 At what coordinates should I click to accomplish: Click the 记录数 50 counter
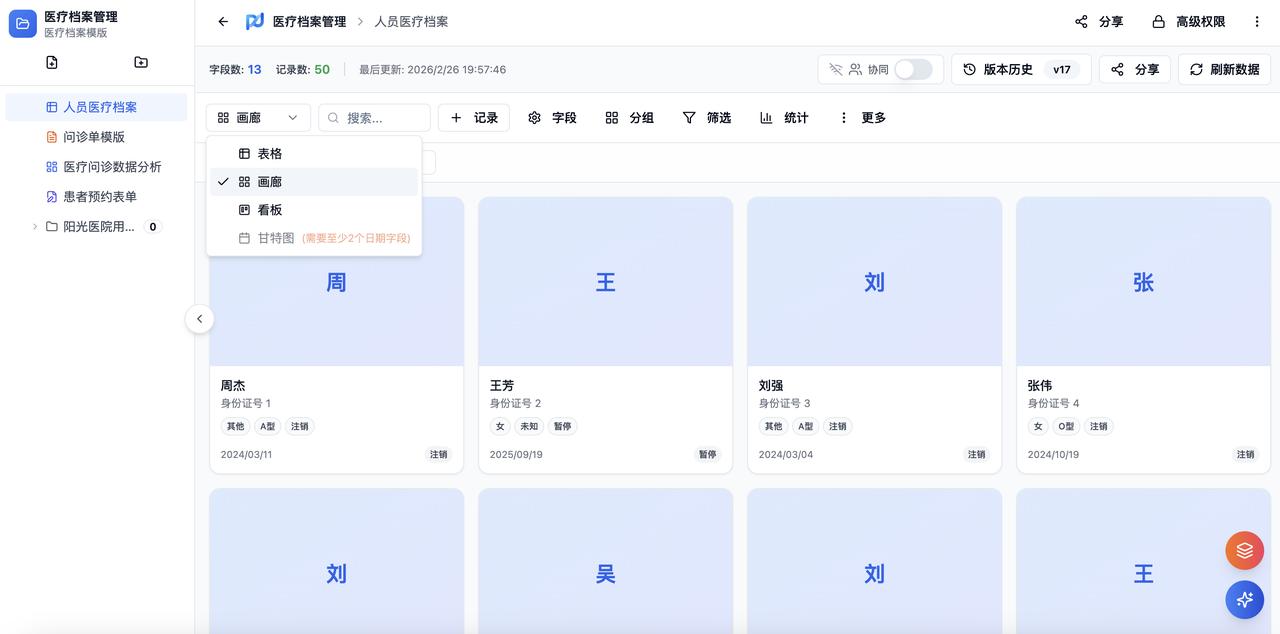coord(303,69)
